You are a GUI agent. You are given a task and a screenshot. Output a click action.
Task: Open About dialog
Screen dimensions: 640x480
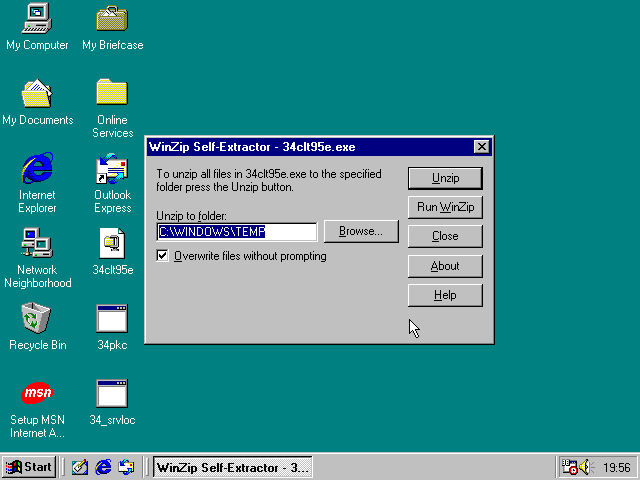[445, 266]
